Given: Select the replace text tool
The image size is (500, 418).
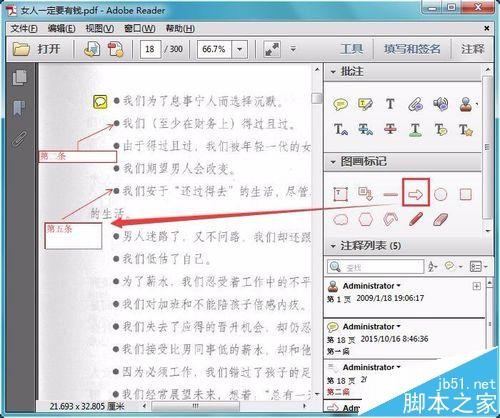Looking at the screenshot, I should (365, 129).
